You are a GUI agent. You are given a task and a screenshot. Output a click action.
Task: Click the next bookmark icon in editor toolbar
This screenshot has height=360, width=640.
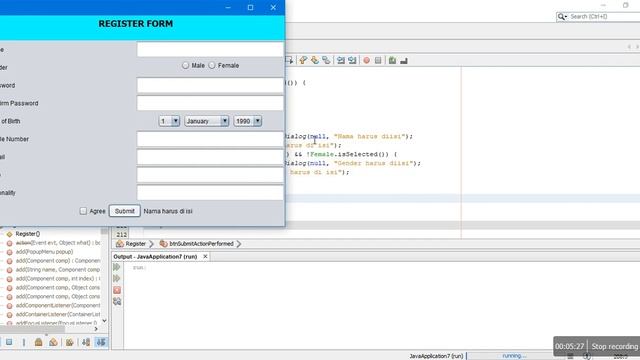315,60
